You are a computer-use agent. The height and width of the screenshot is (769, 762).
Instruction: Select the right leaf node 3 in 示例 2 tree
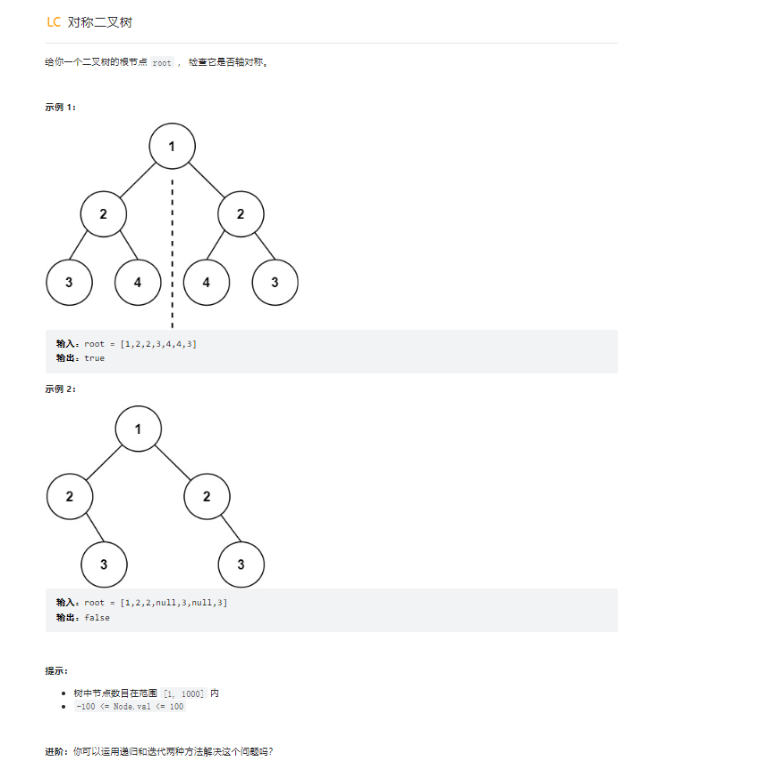241,564
